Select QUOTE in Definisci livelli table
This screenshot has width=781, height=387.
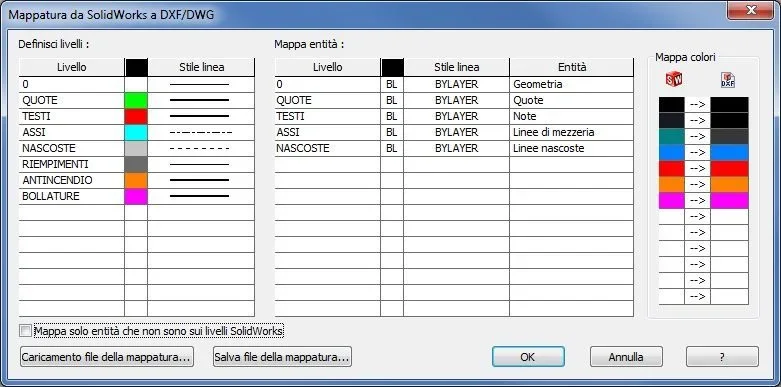(x=71, y=100)
